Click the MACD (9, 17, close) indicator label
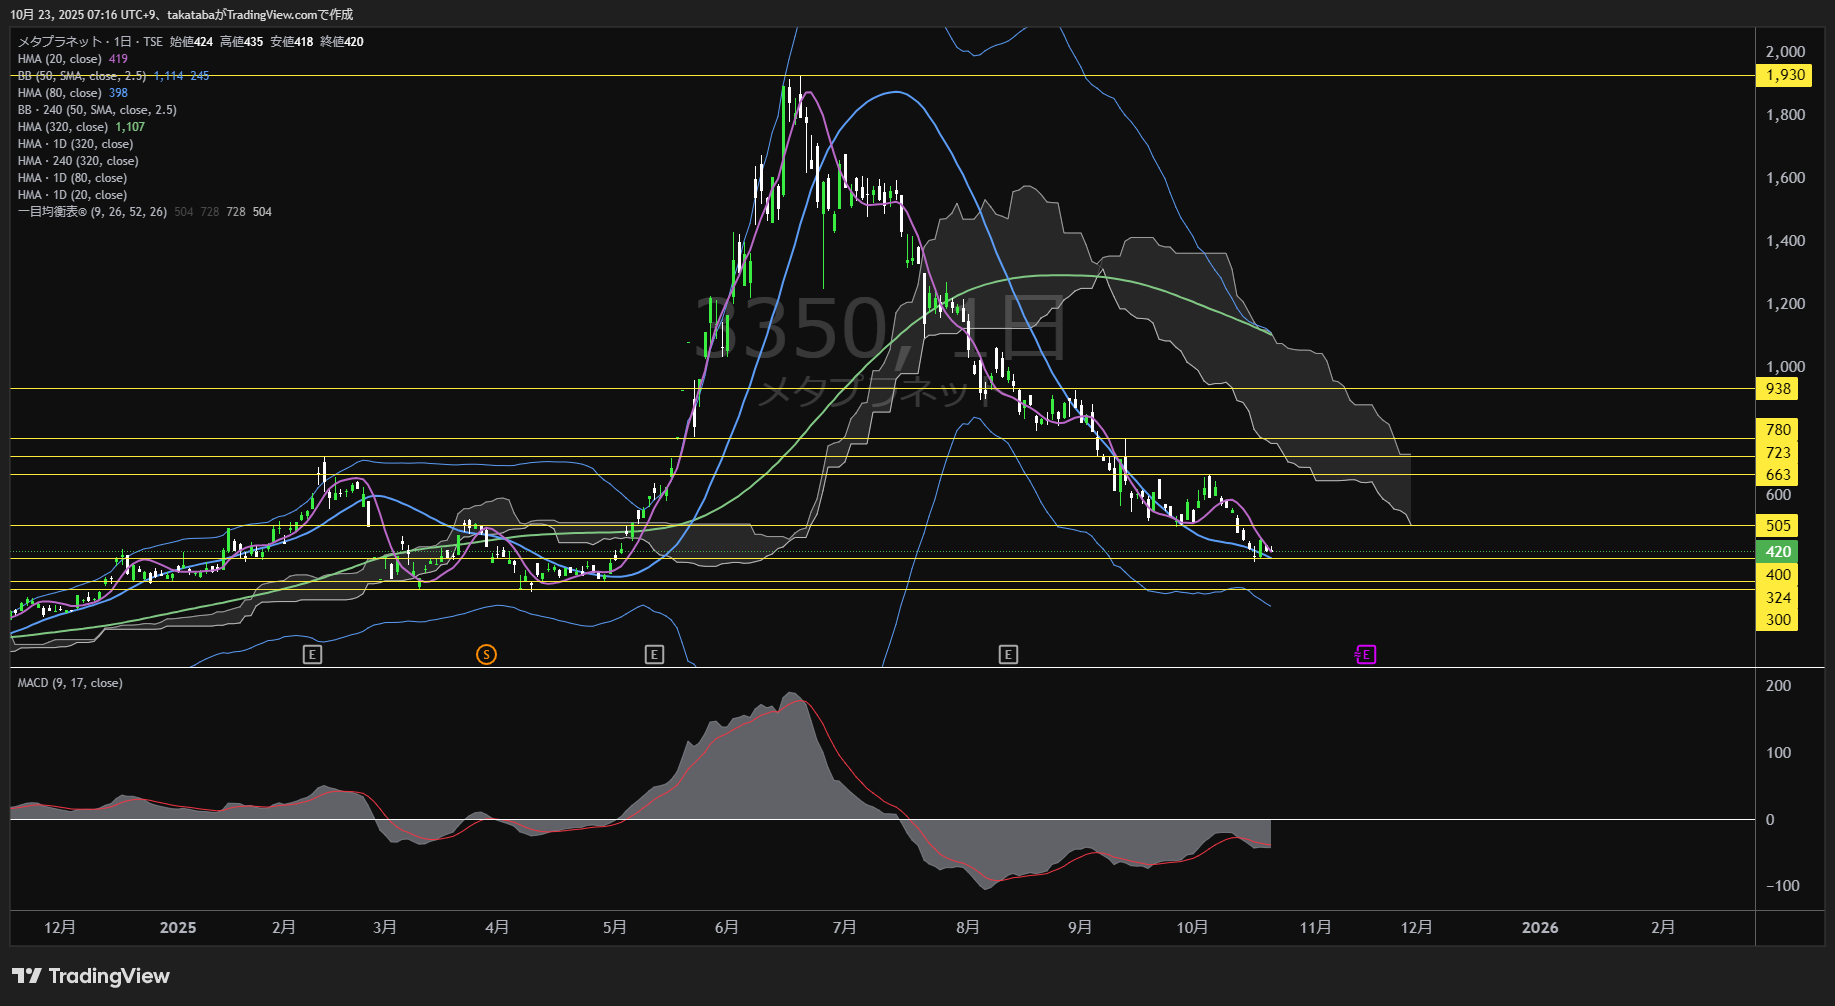1835x1006 pixels. click(x=70, y=683)
